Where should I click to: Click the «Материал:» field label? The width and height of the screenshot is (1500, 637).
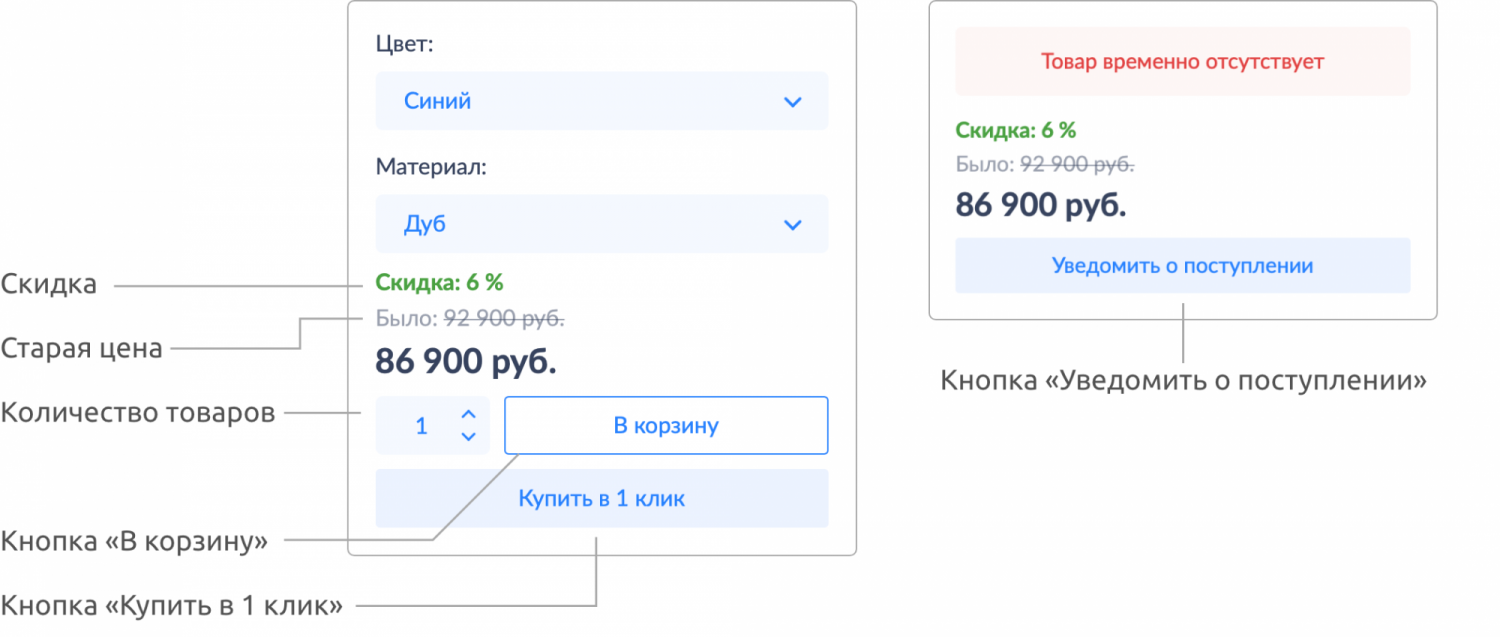coord(431,167)
